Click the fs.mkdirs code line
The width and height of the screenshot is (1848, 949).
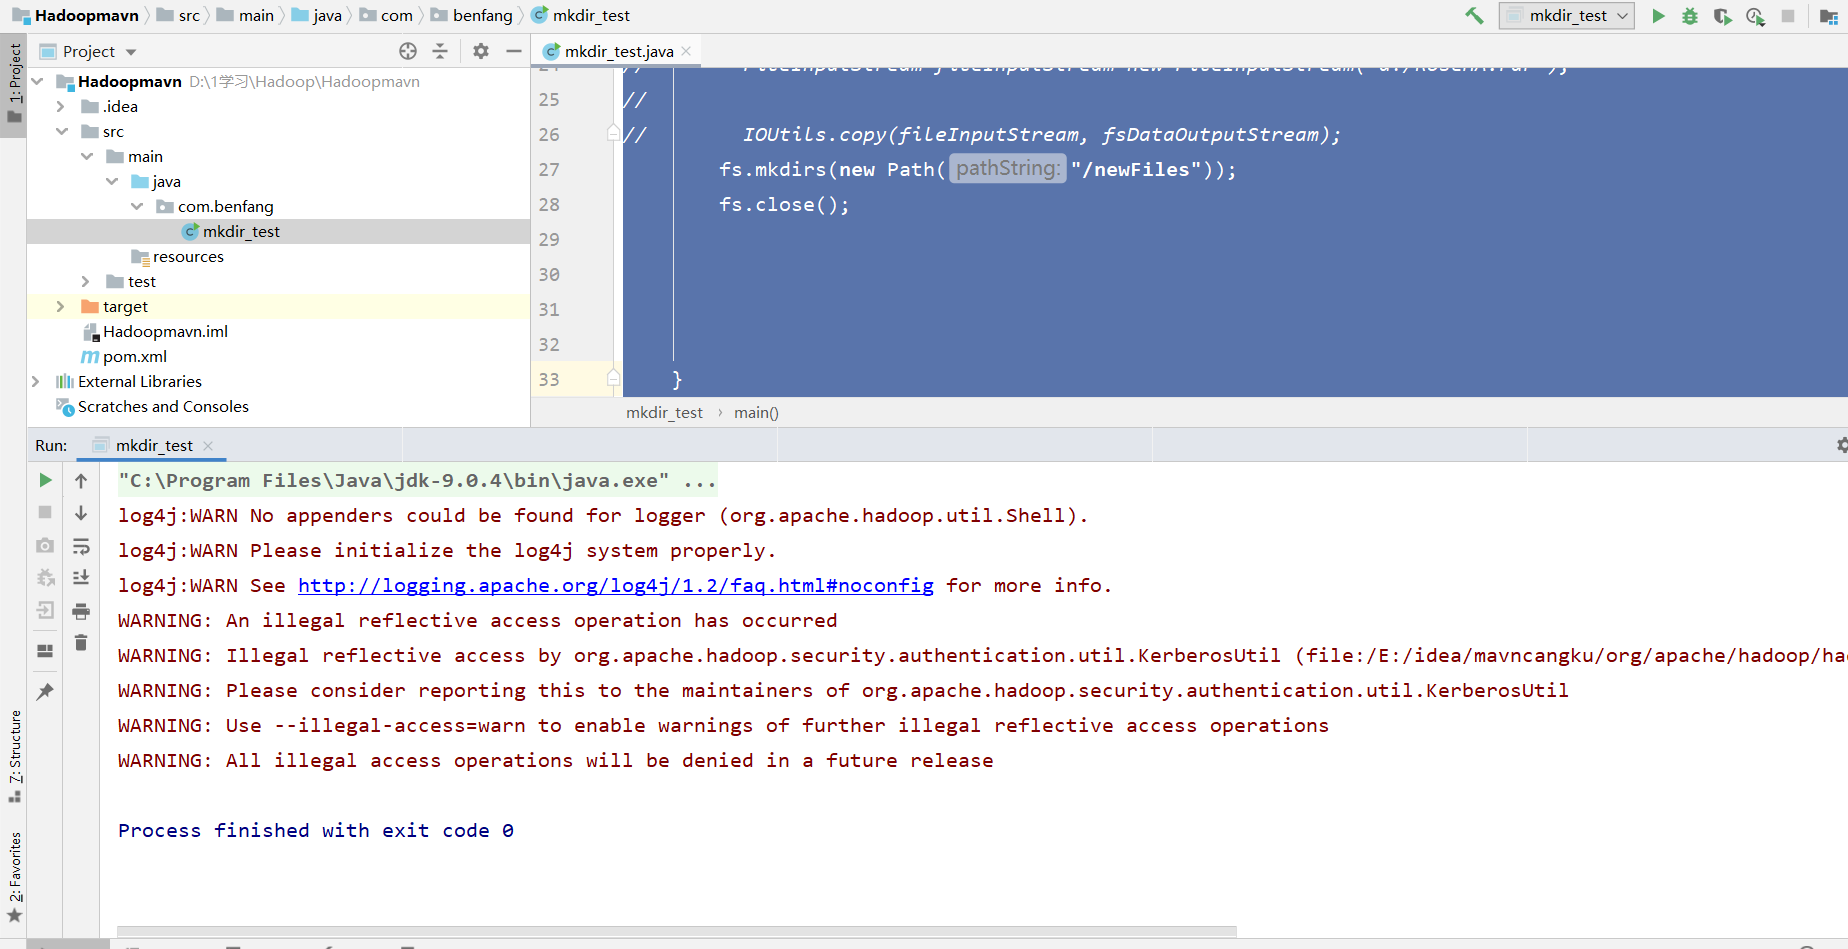[977, 169]
